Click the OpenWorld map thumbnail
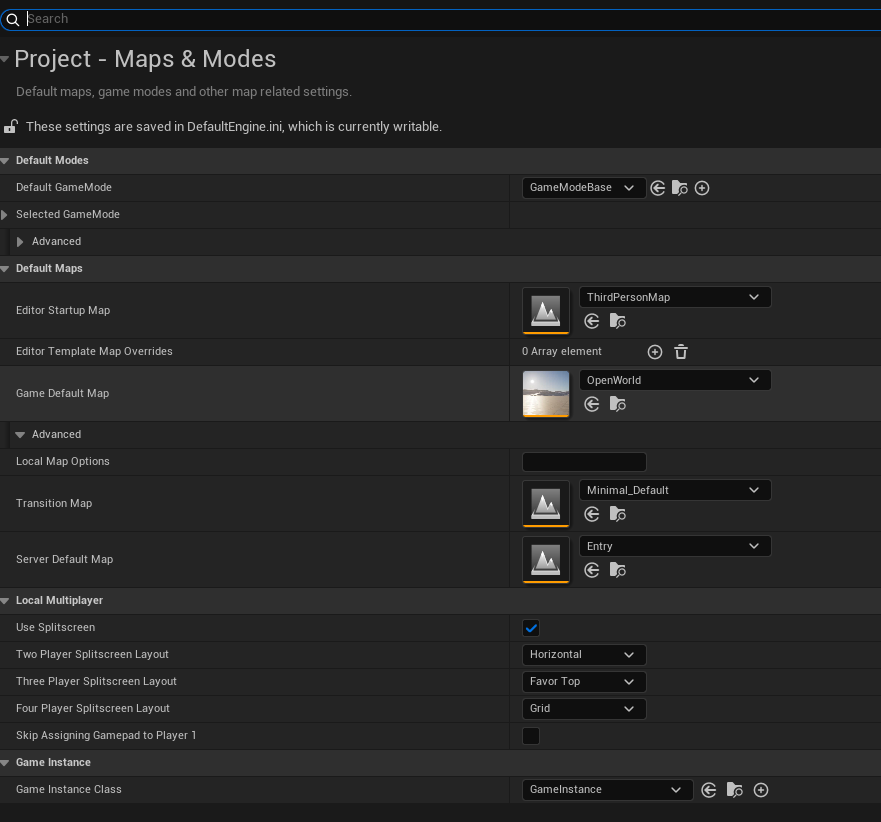Screen dimensions: 881x822 pyautogui.click(x=546, y=394)
